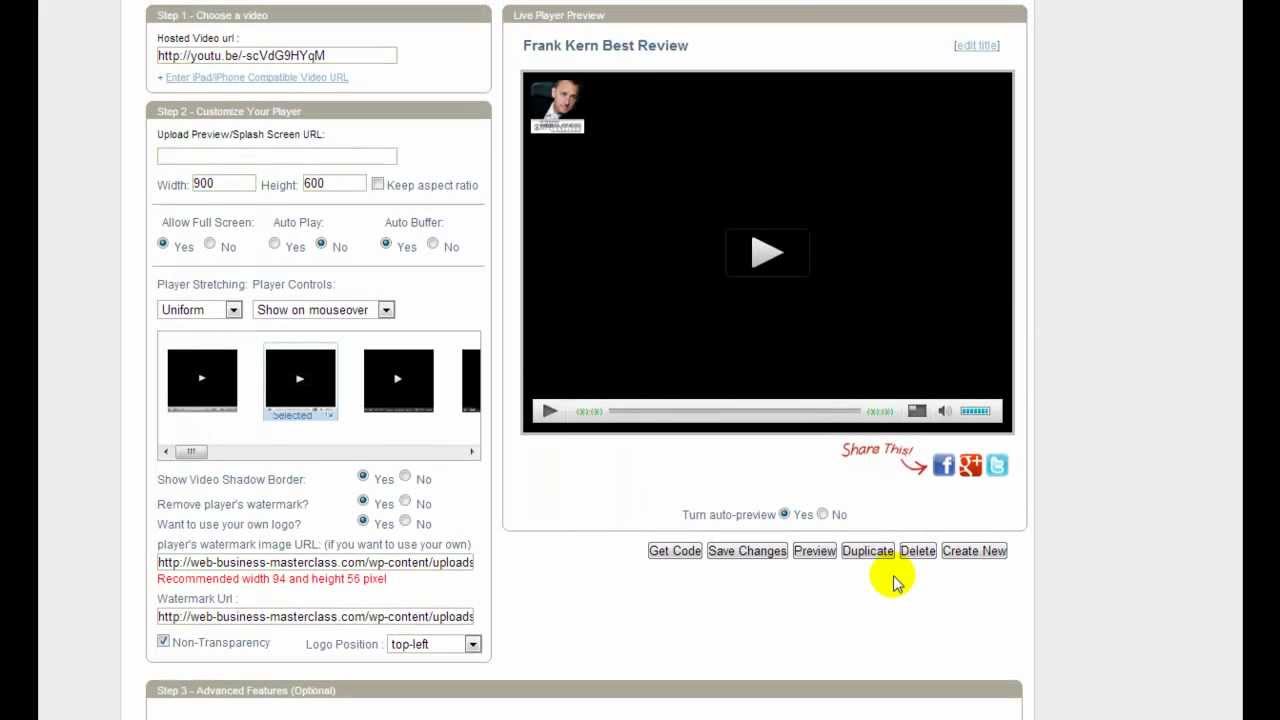
Task: Click Create New button
Action: [974, 551]
